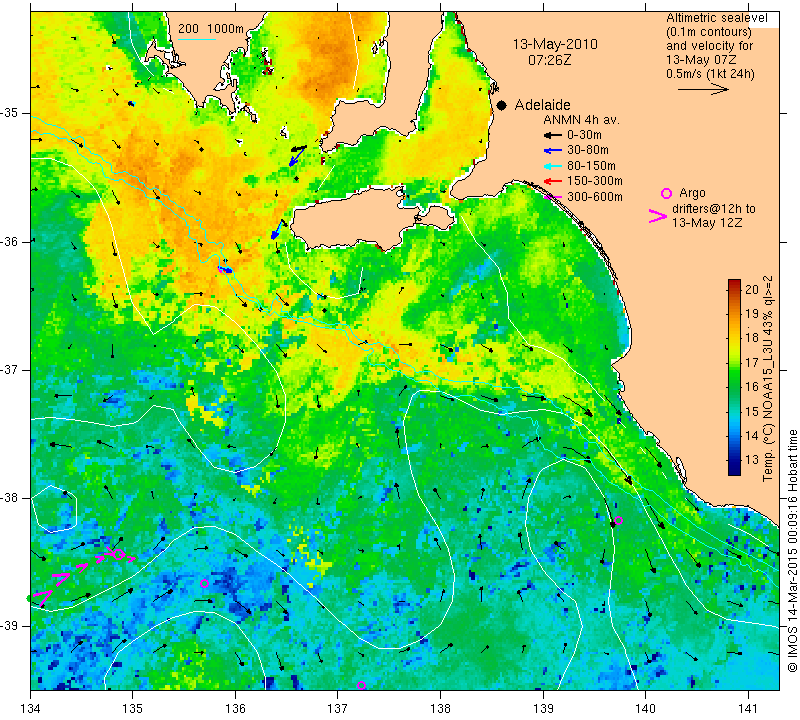
Task: Click the ANMN 4h av. legend heading
Action: [581, 120]
